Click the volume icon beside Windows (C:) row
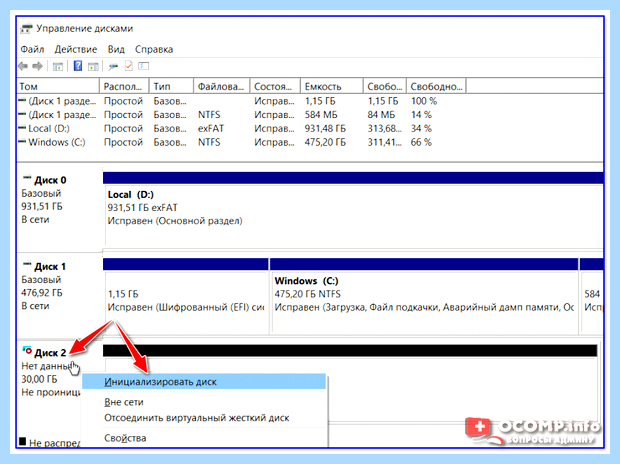 tap(23, 142)
